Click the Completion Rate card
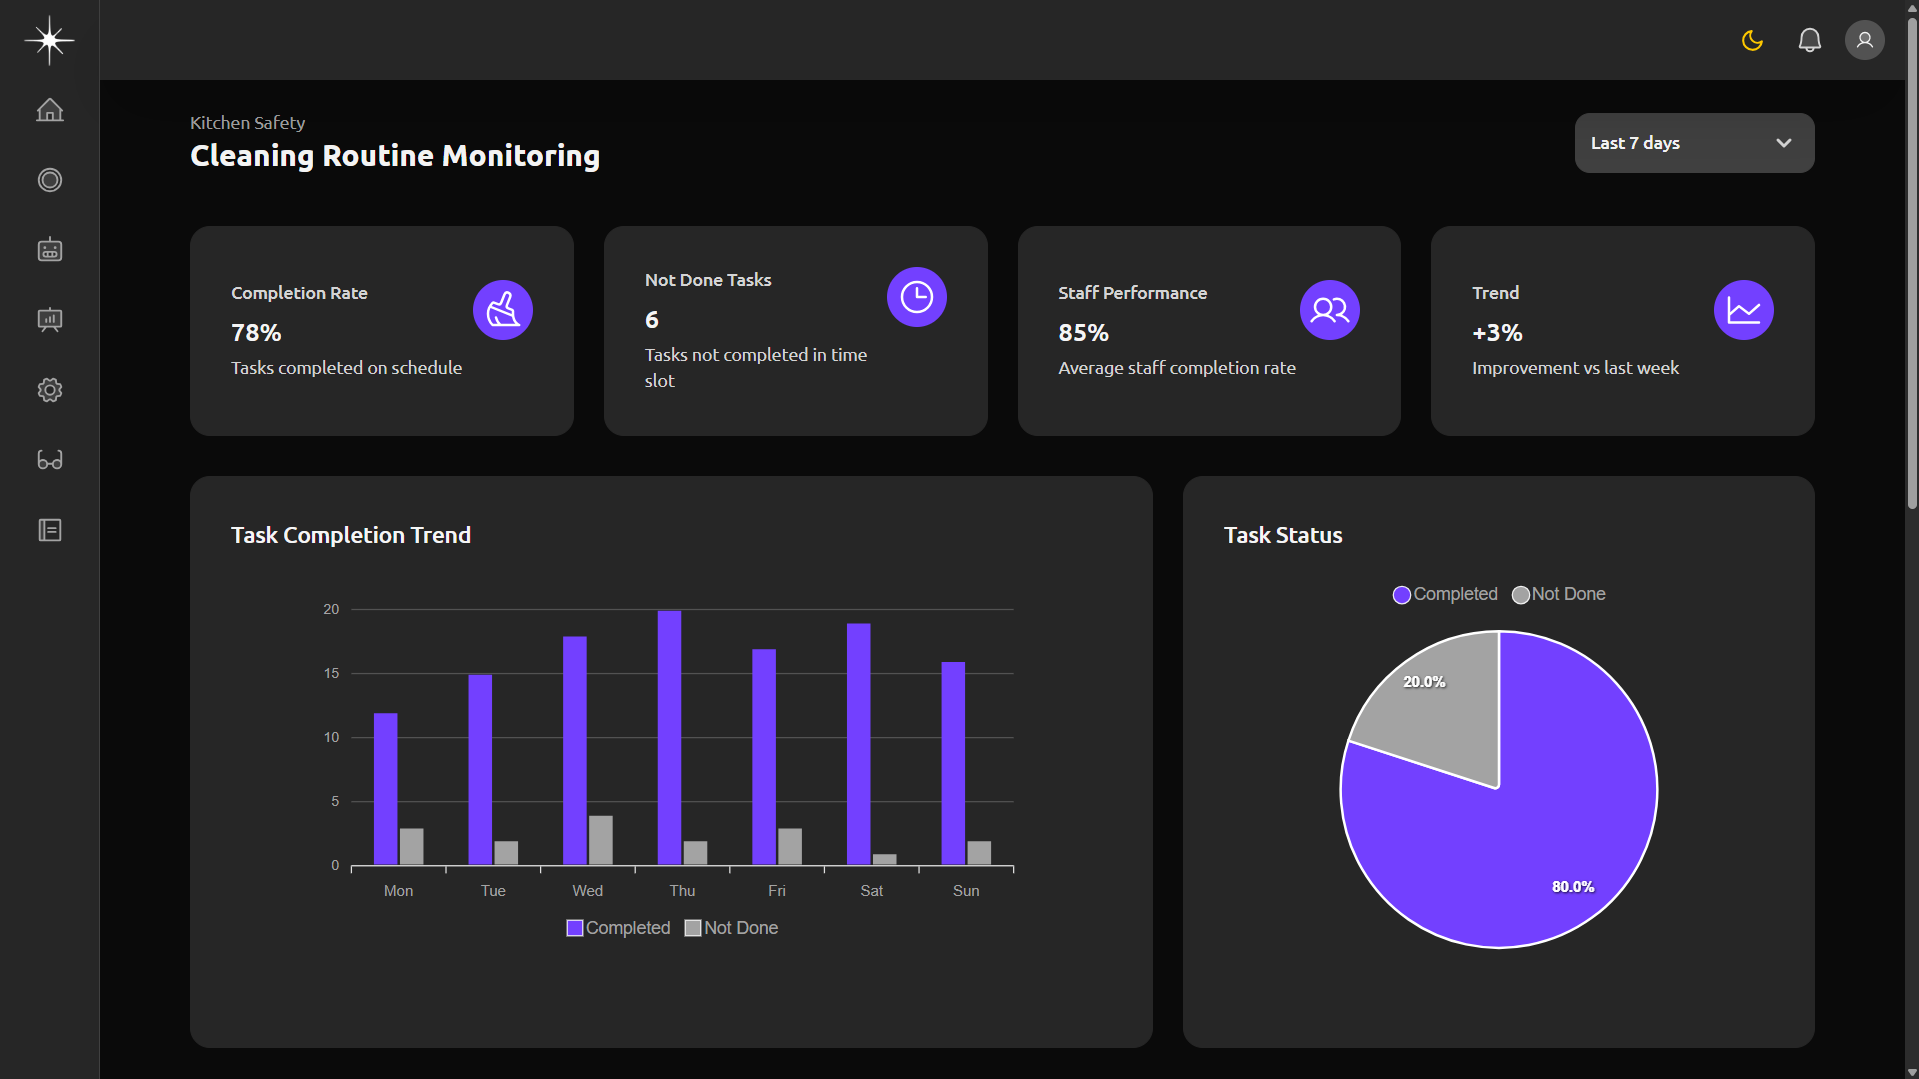Screen dimensions: 1919x1079 pyautogui.click(x=381, y=330)
